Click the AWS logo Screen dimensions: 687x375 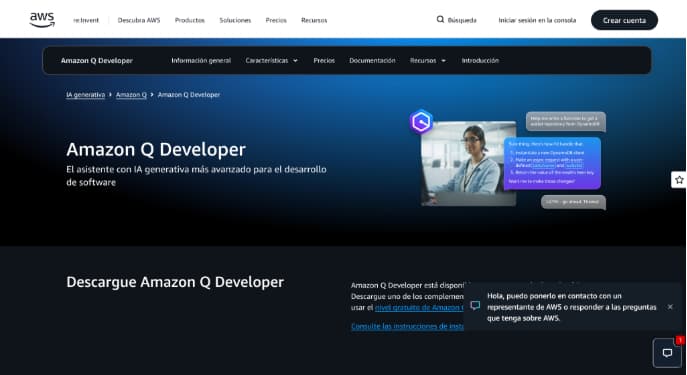pos(42,20)
